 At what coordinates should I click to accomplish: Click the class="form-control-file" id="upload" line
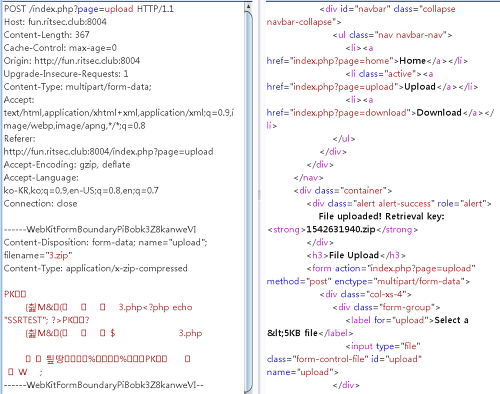(344, 360)
